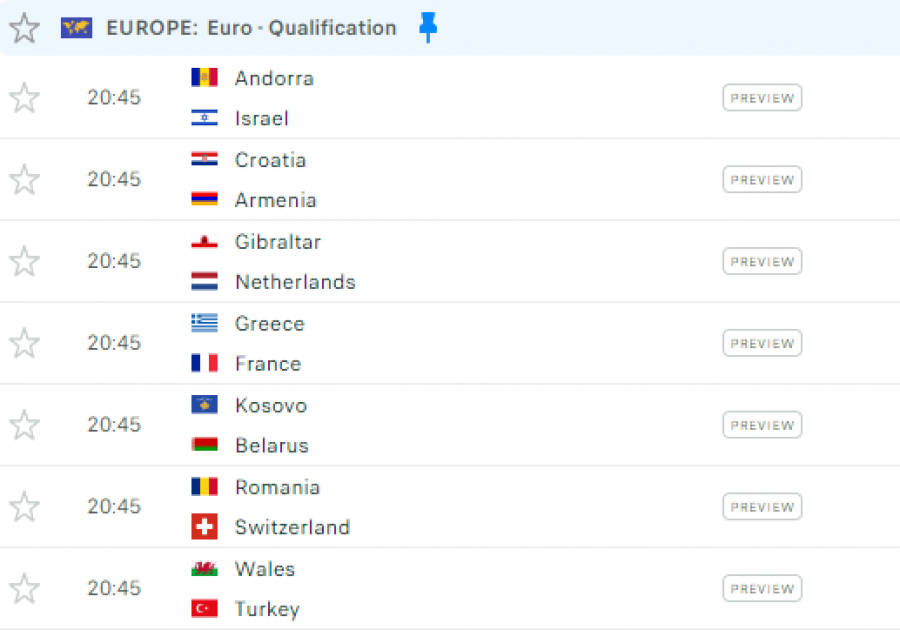Show preview for Gibraltar vs Netherlands

click(x=762, y=262)
